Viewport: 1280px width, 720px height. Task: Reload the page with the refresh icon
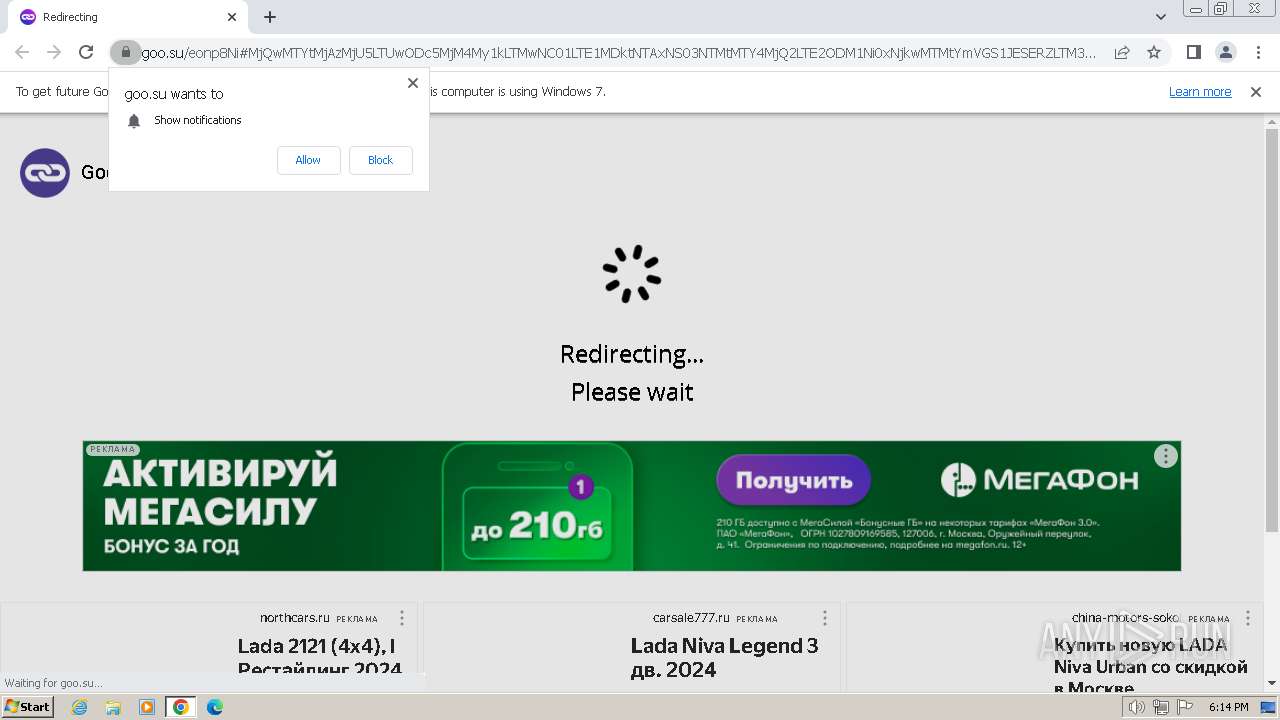[x=86, y=52]
